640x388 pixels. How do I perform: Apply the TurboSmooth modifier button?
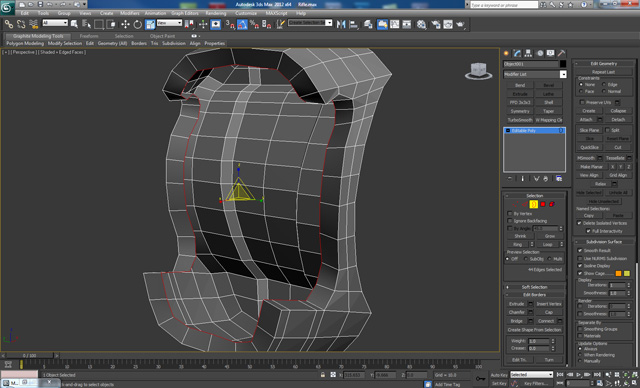520,120
